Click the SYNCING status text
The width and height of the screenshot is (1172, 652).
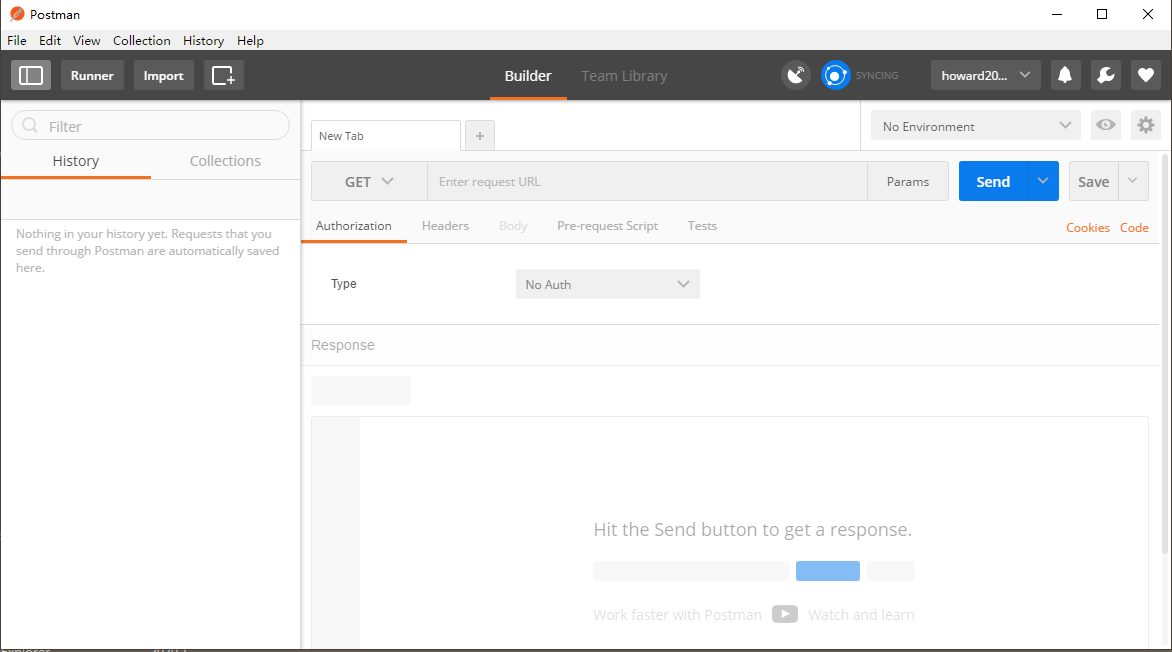877,76
